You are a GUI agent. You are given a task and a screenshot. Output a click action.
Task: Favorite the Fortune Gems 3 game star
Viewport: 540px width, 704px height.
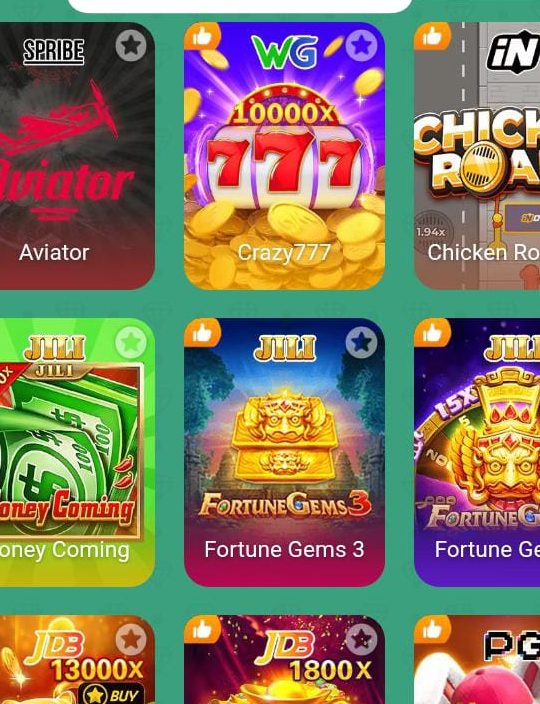361,343
